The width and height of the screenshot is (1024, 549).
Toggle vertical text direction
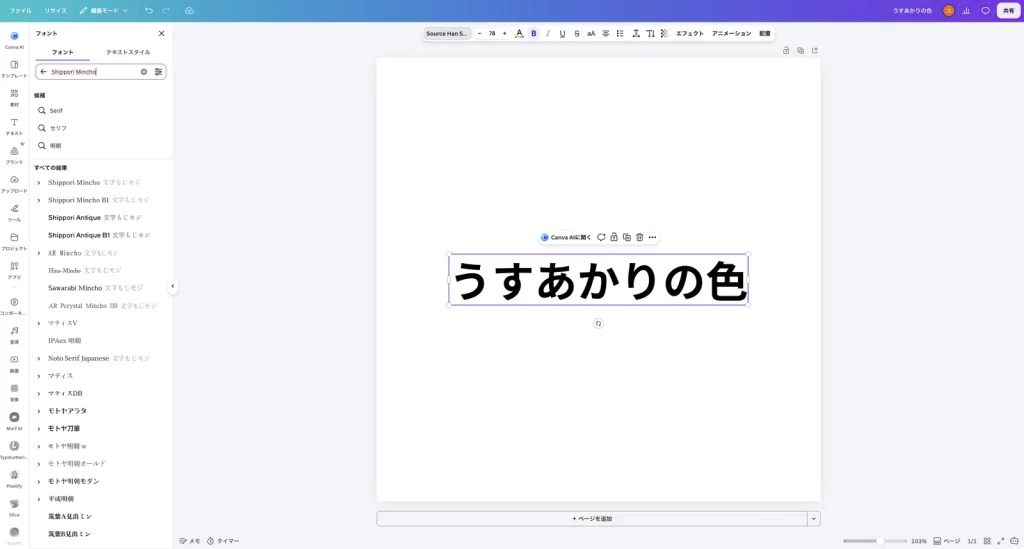click(x=650, y=33)
